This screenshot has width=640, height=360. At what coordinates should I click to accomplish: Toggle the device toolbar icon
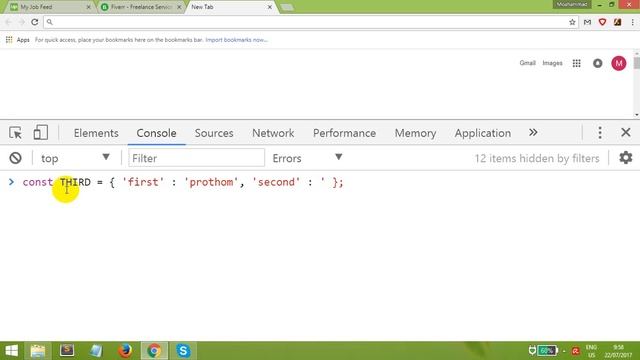point(40,133)
